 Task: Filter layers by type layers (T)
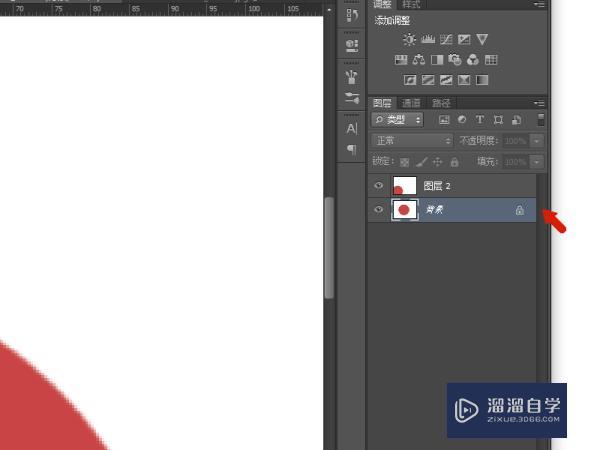point(480,120)
